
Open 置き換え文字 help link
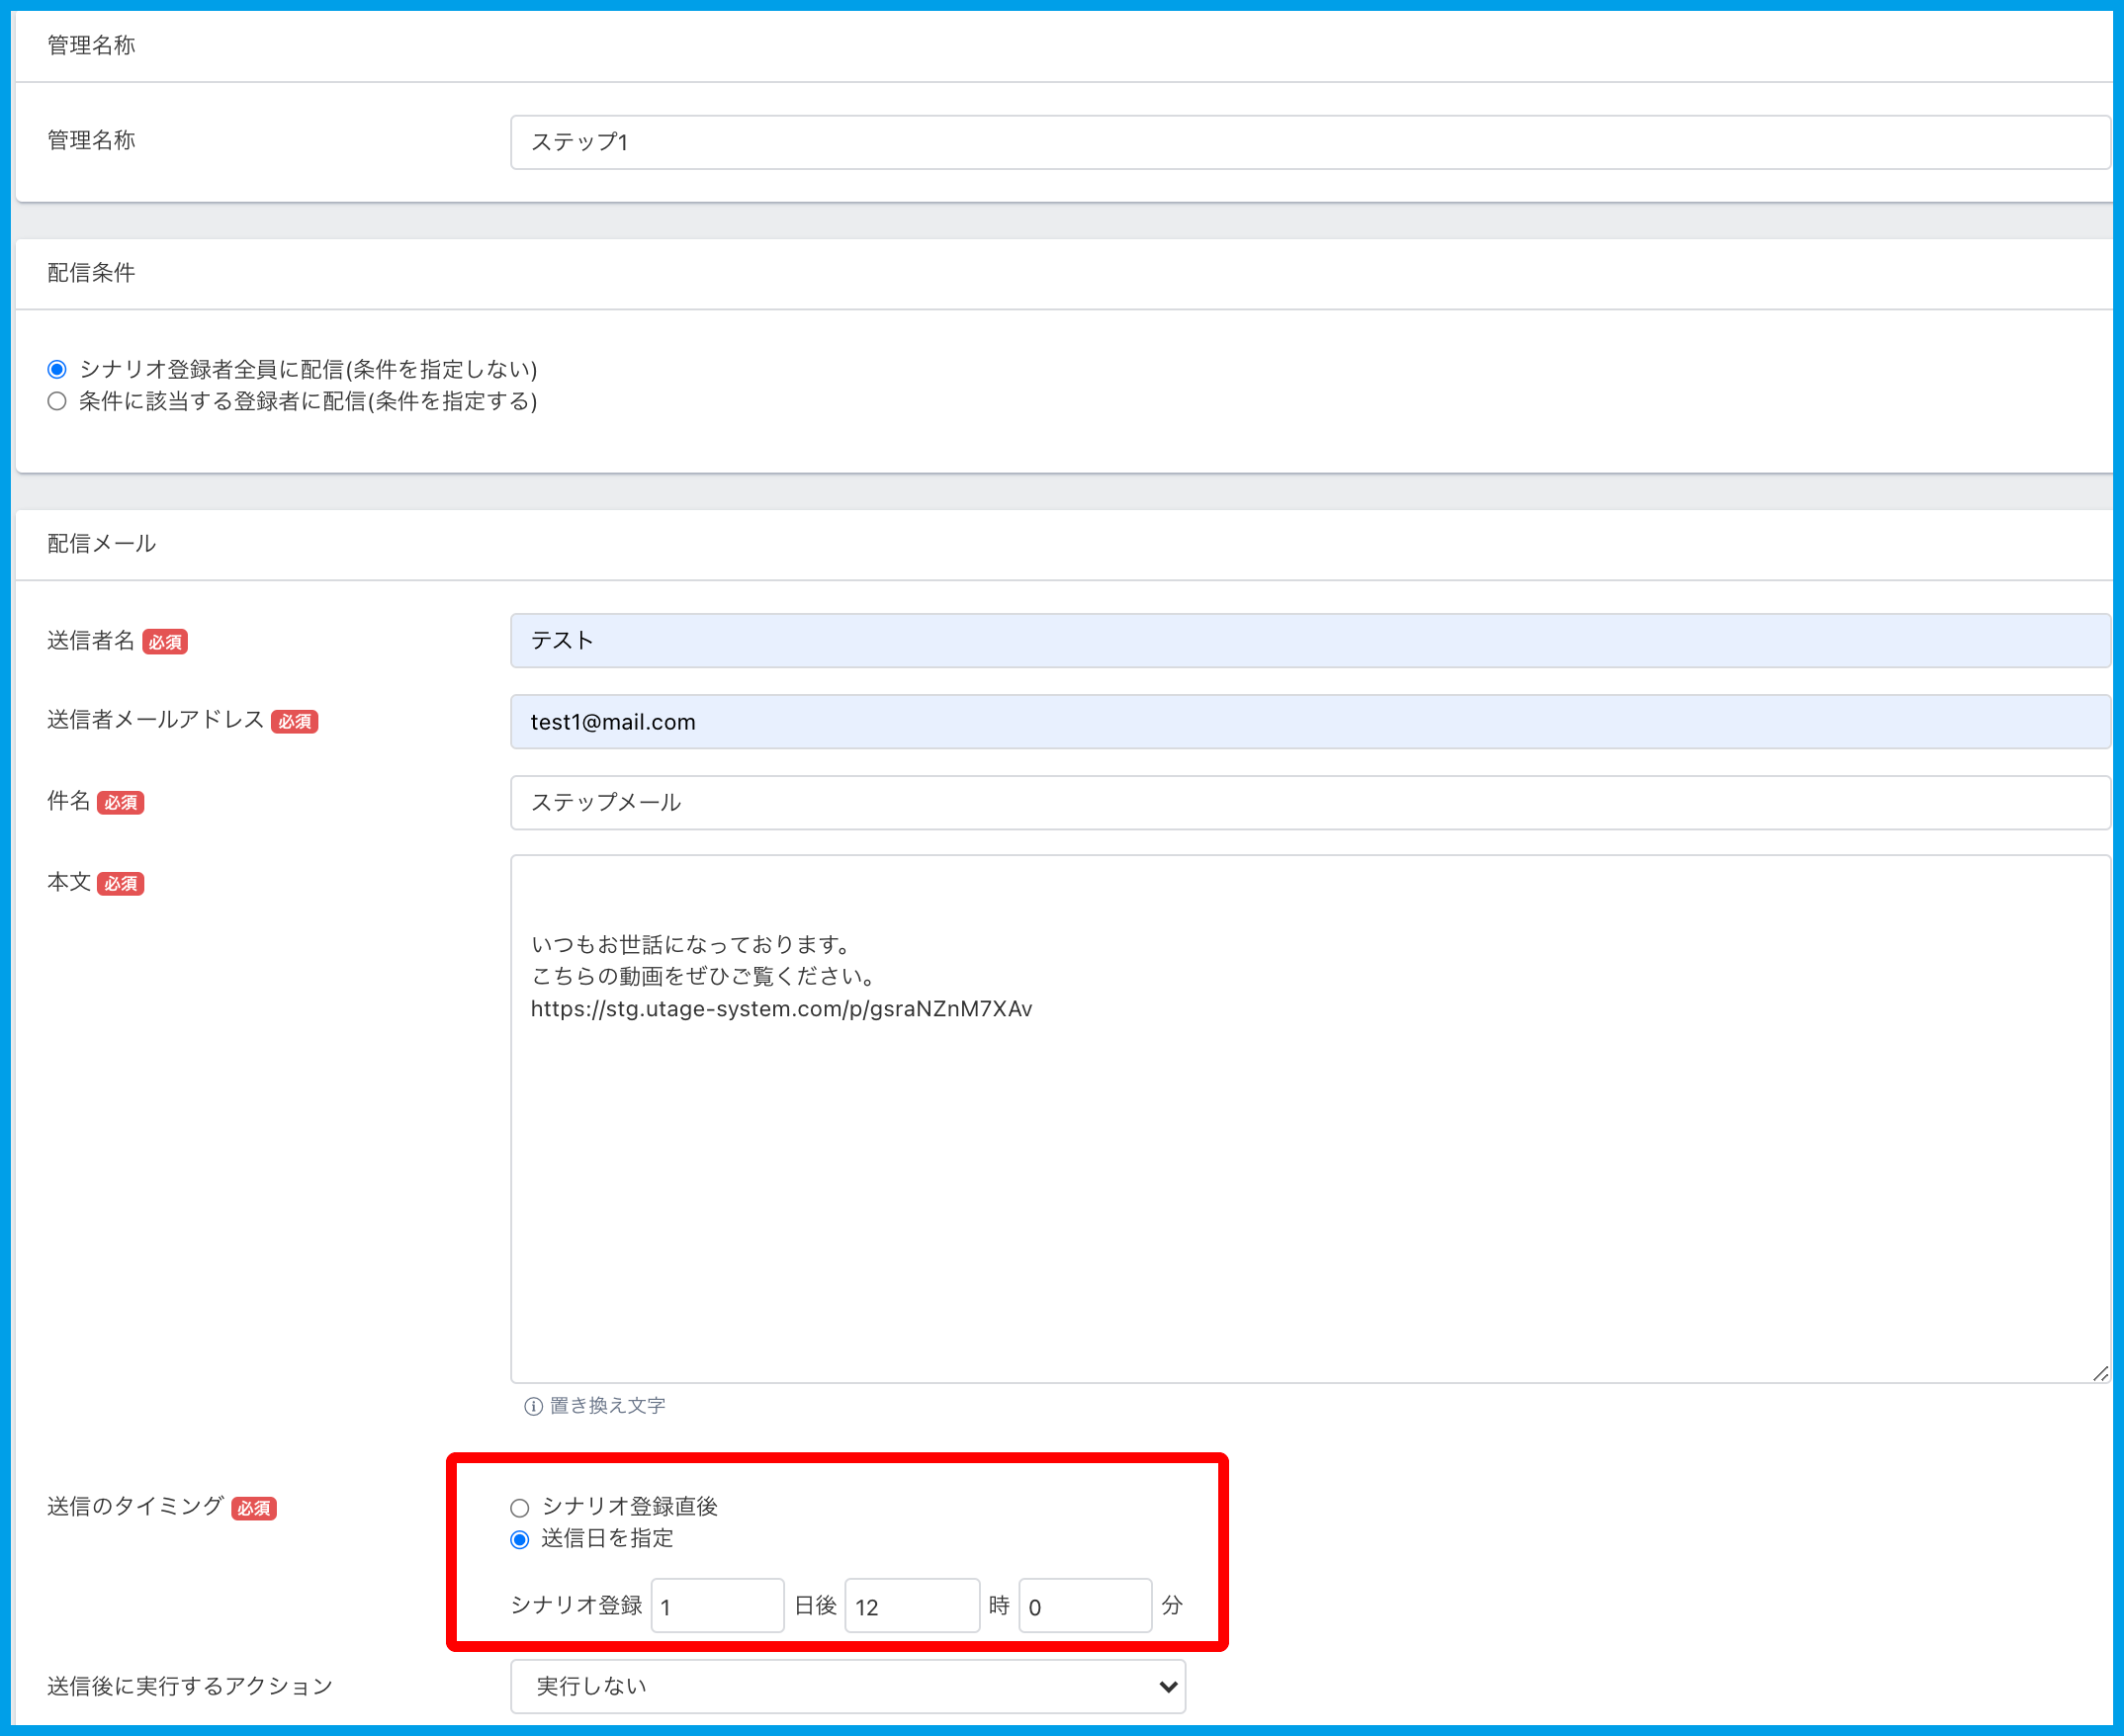[x=607, y=1405]
